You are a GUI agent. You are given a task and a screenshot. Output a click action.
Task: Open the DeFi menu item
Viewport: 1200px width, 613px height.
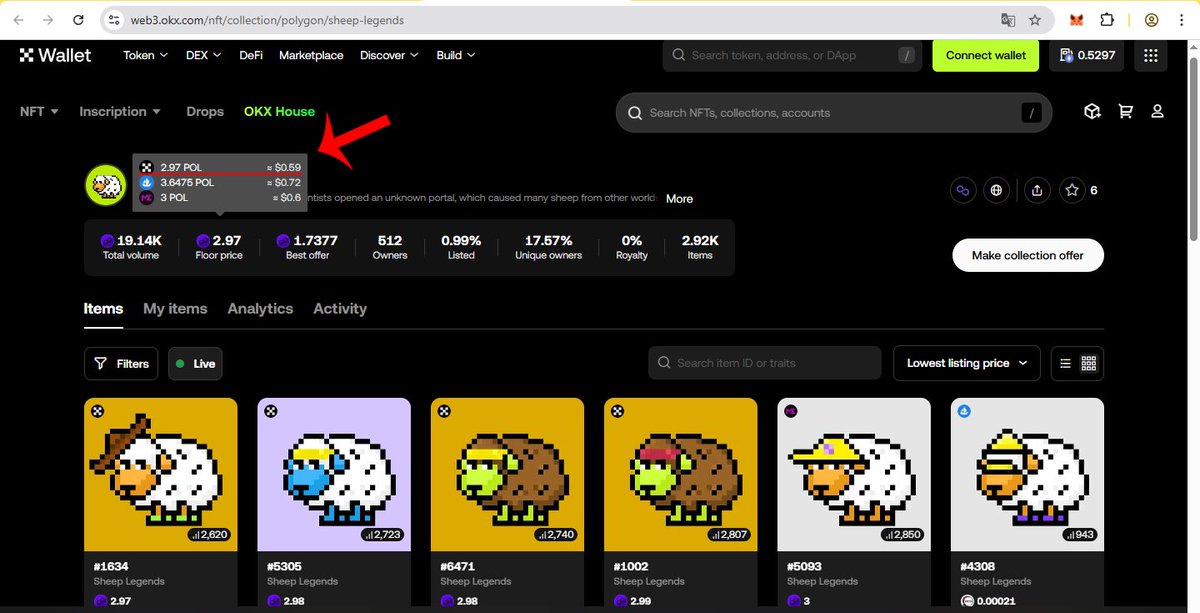point(251,55)
